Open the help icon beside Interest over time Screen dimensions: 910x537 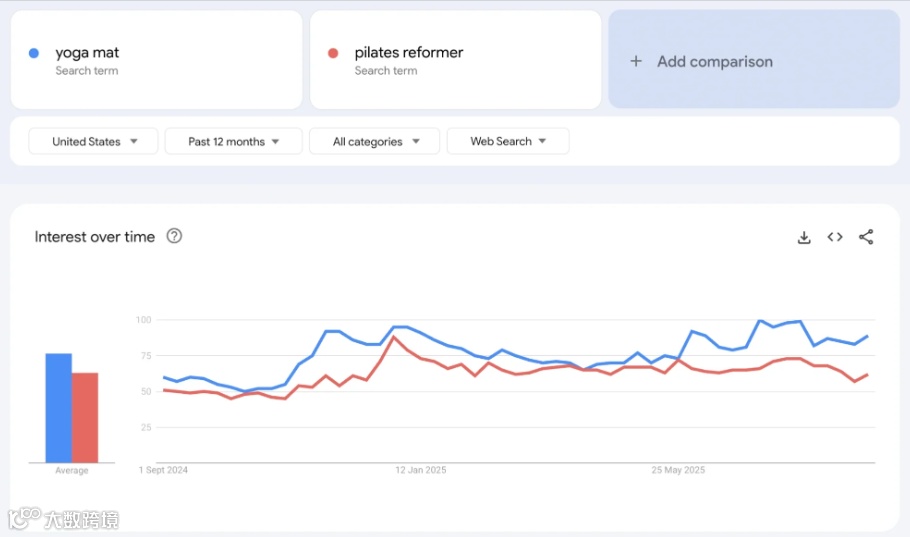click(174, 236)
